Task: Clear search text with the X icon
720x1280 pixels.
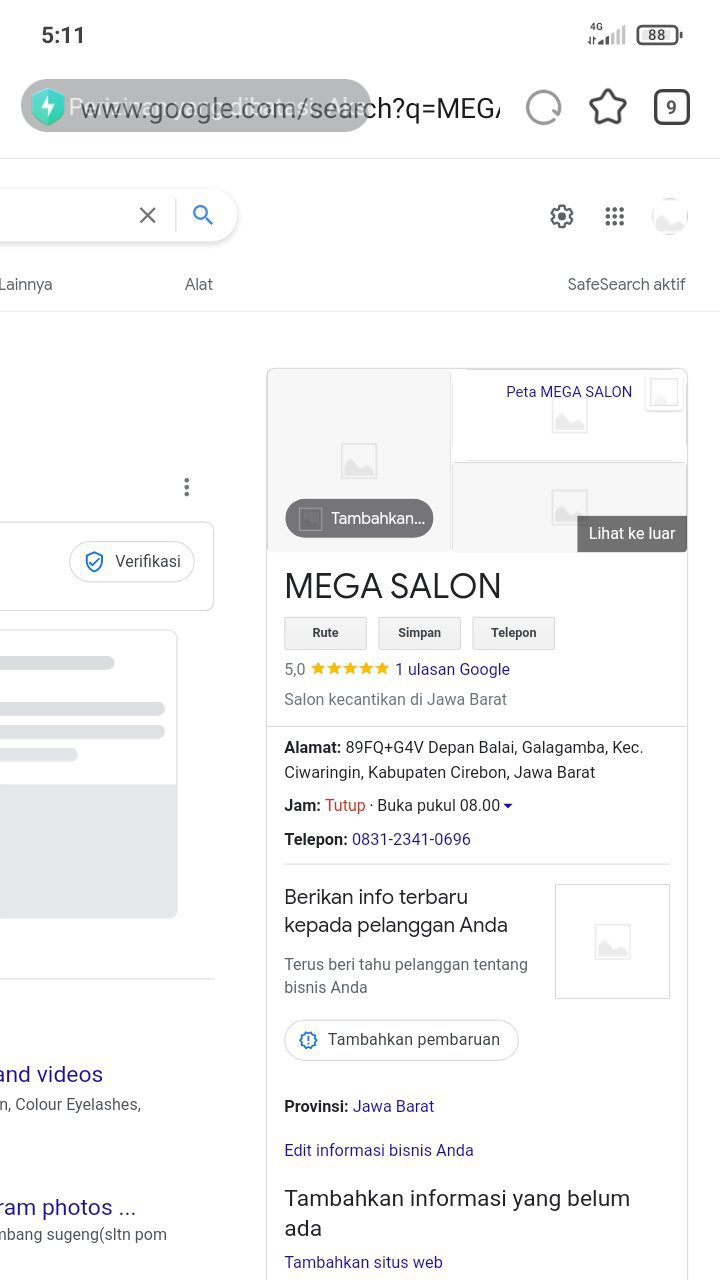Action: pyautogui.click(x=148, y=215)
